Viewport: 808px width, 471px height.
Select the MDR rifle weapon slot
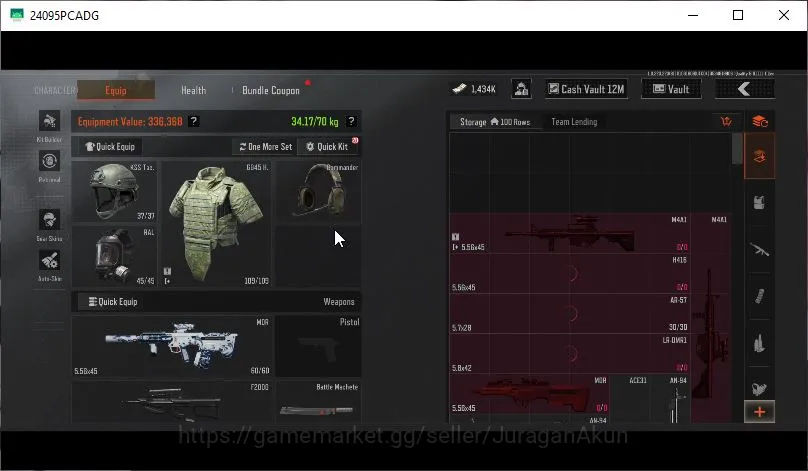171,346
